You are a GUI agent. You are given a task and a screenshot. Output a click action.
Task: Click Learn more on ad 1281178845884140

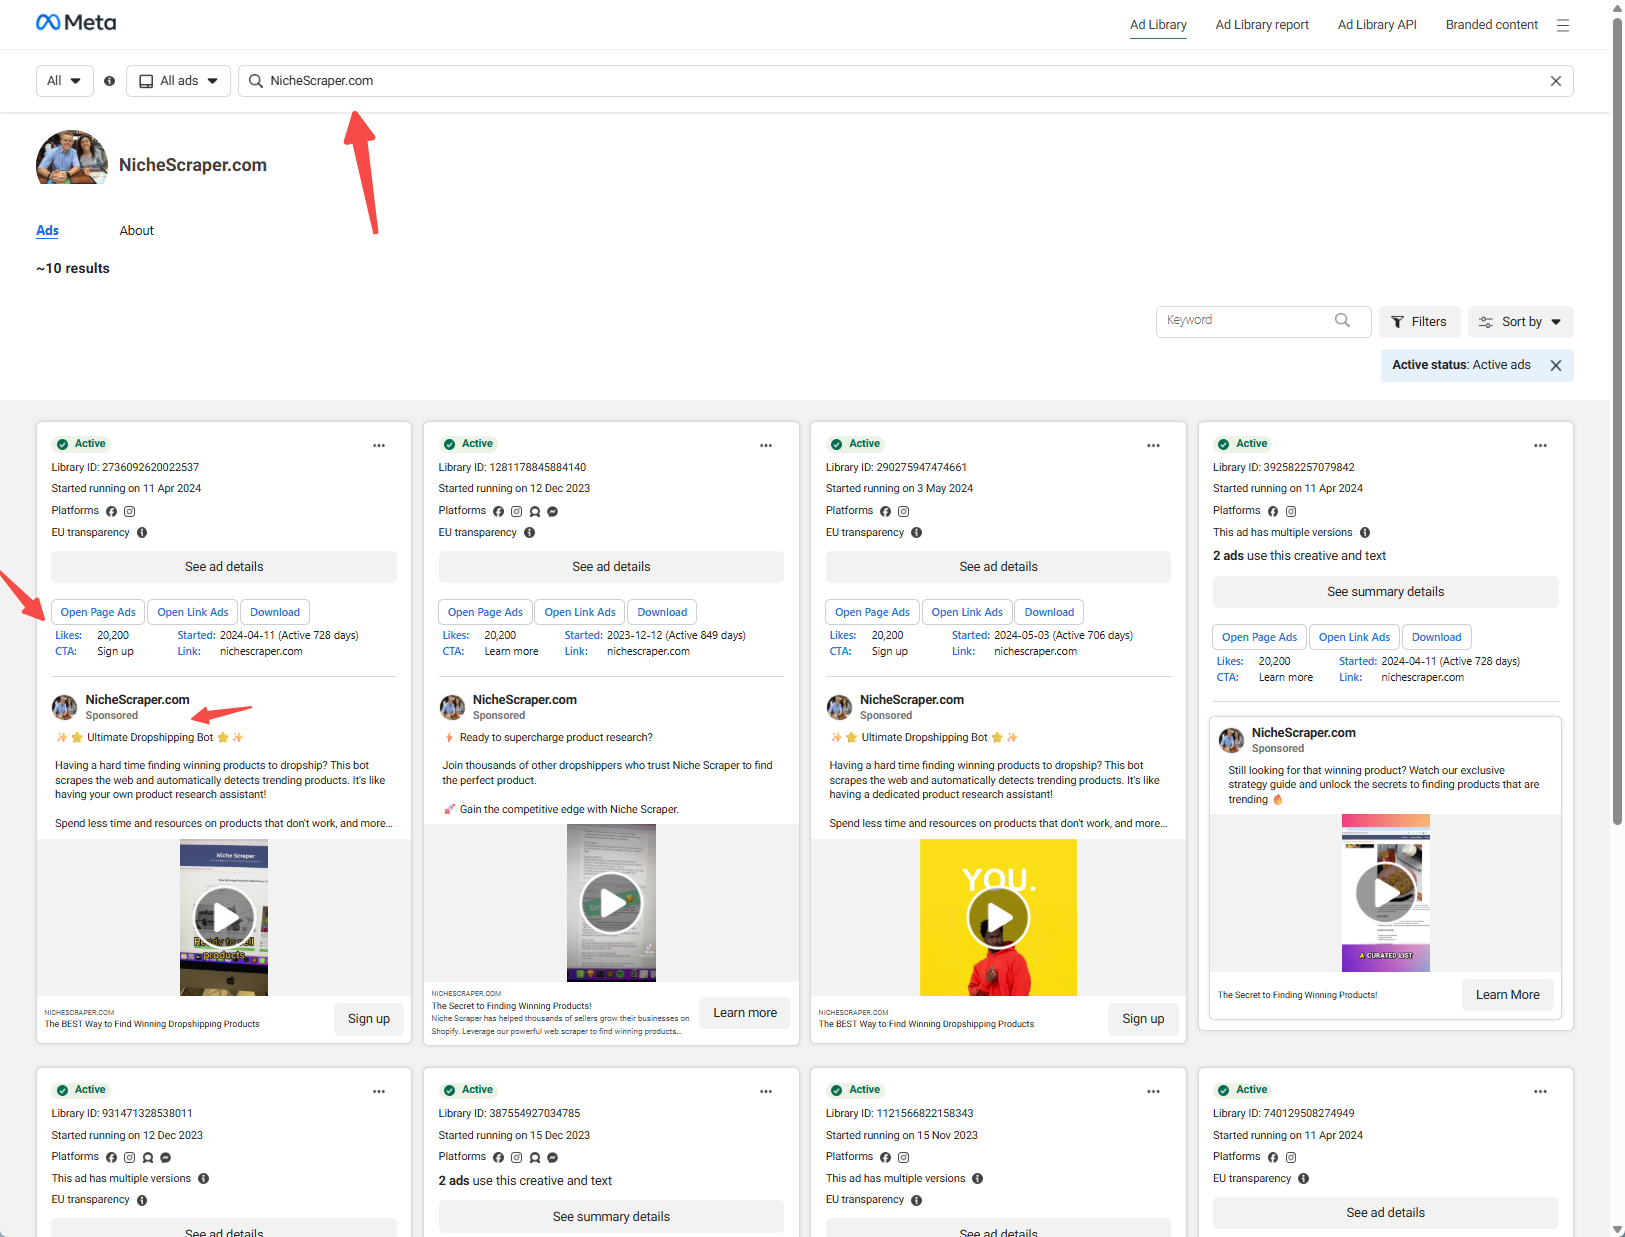[745, 1013]
